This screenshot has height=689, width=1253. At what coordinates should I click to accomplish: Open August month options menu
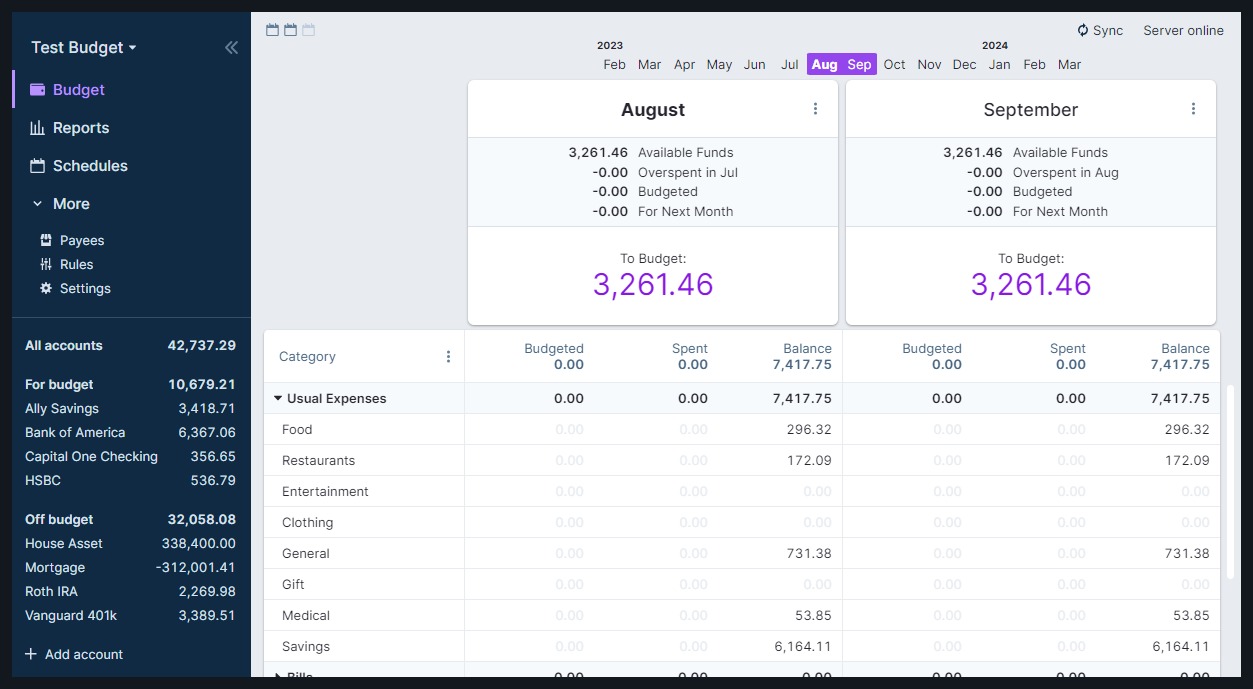(x=815, y=109)
